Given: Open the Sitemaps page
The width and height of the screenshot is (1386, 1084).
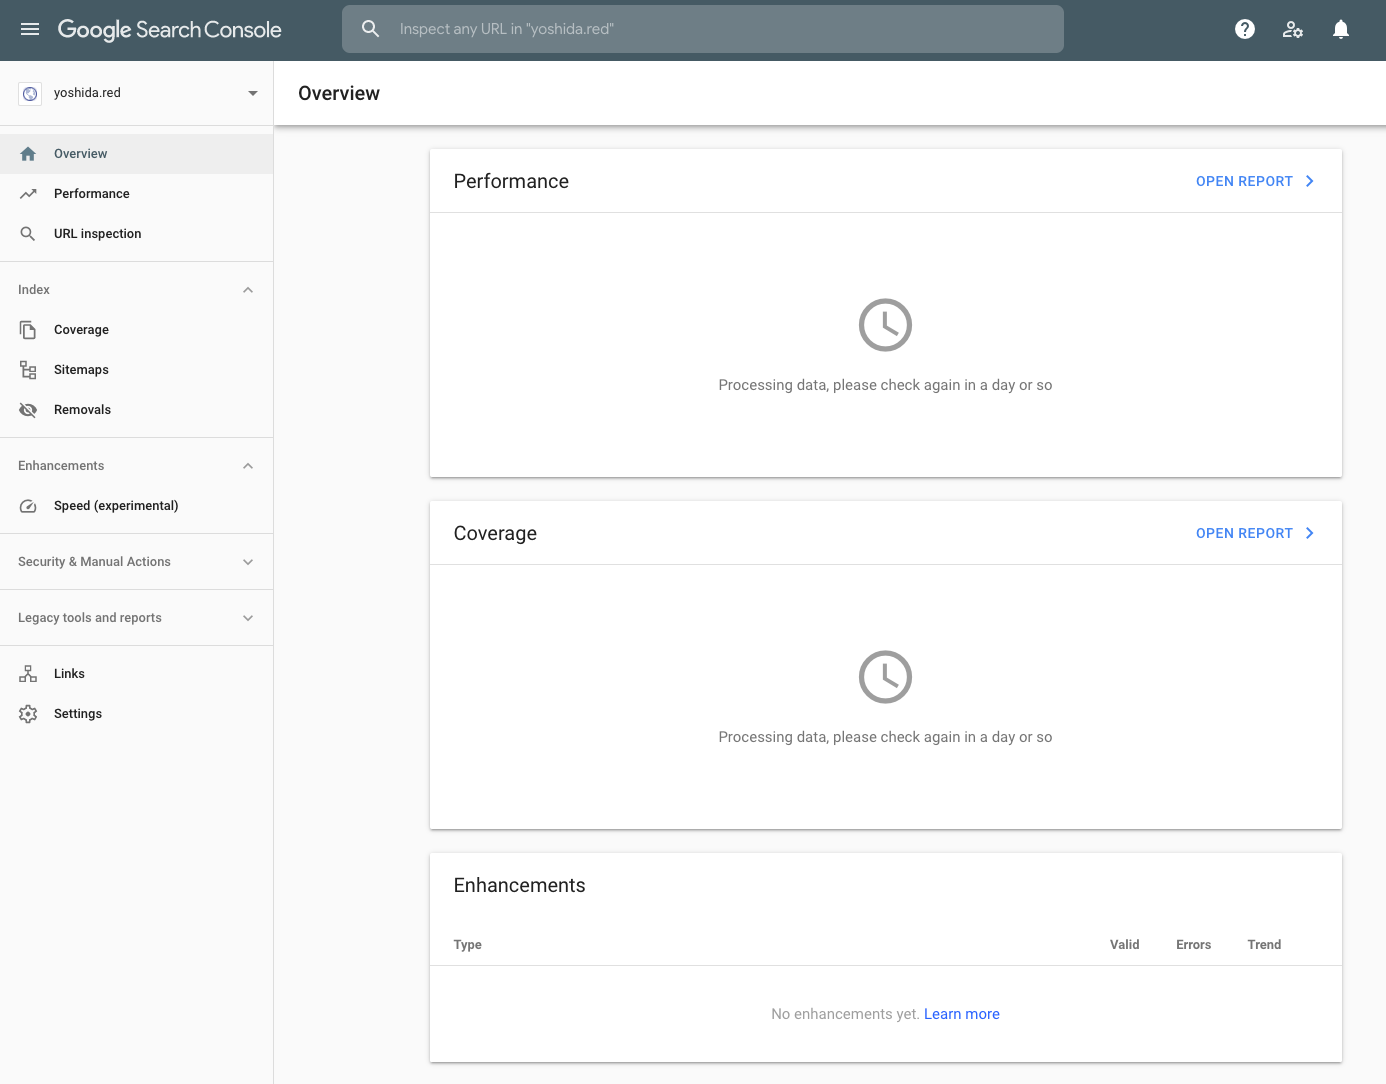Looking at the screenshot, I should tap(136, 370).
